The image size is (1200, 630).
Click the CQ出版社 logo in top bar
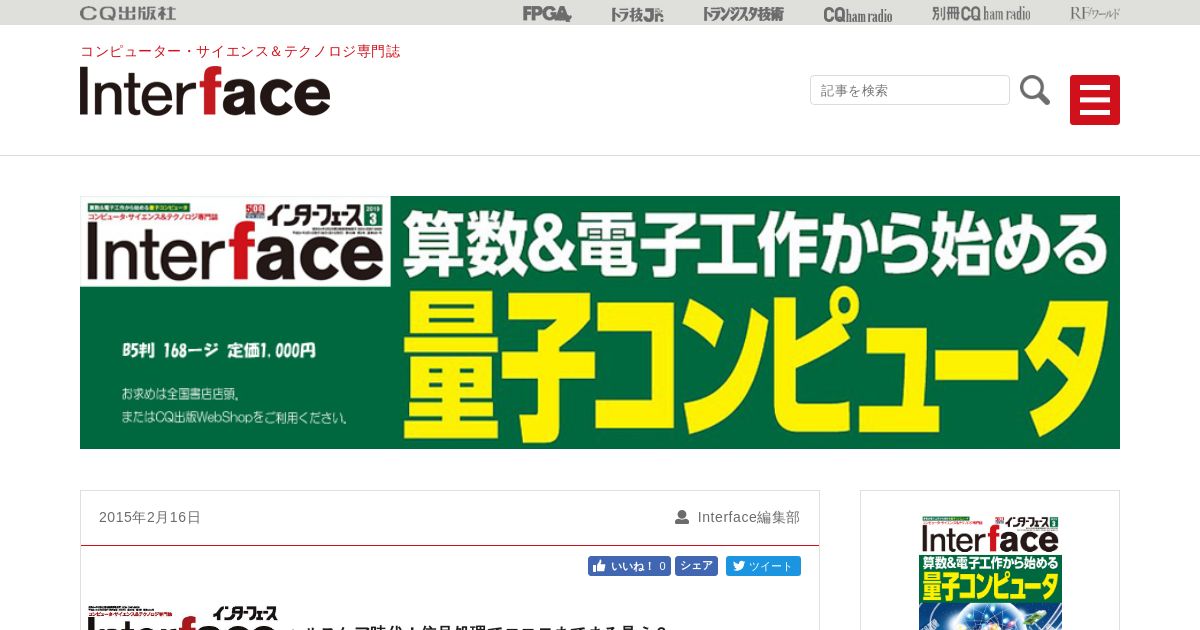coord(128,13)
